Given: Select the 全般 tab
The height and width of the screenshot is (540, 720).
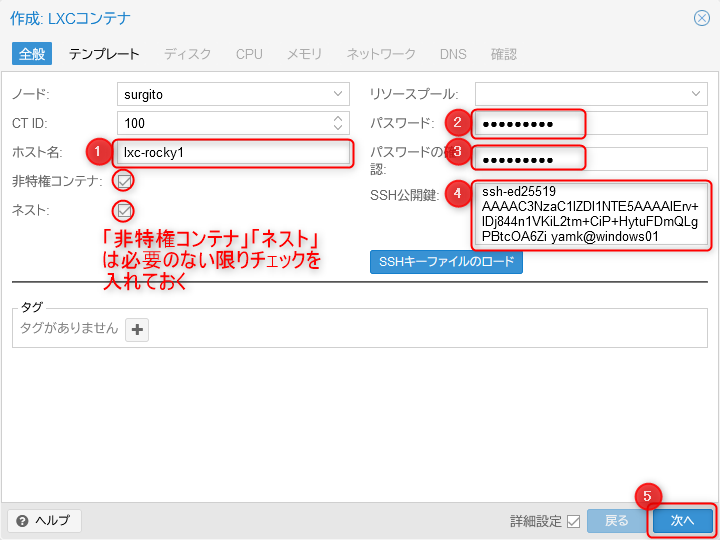Looking at the screenshot, I should point(32,54).
